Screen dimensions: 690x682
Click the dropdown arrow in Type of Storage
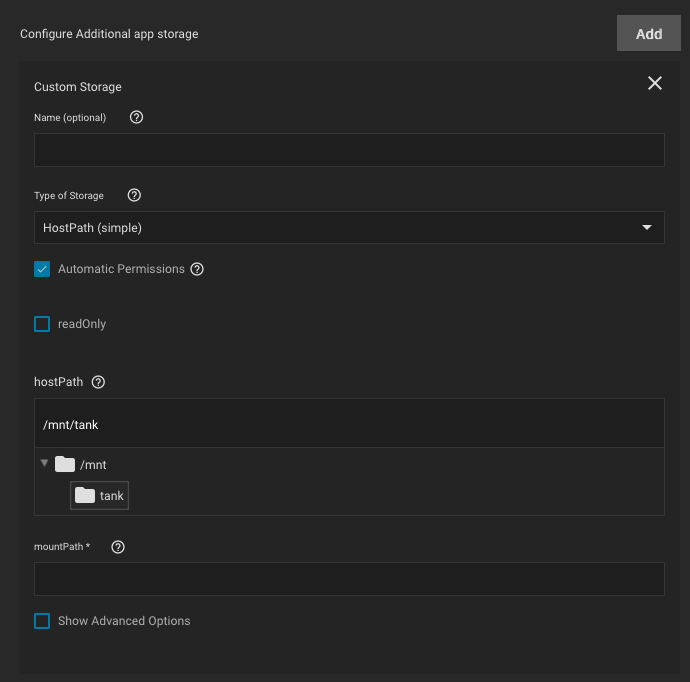pos(647,227)
